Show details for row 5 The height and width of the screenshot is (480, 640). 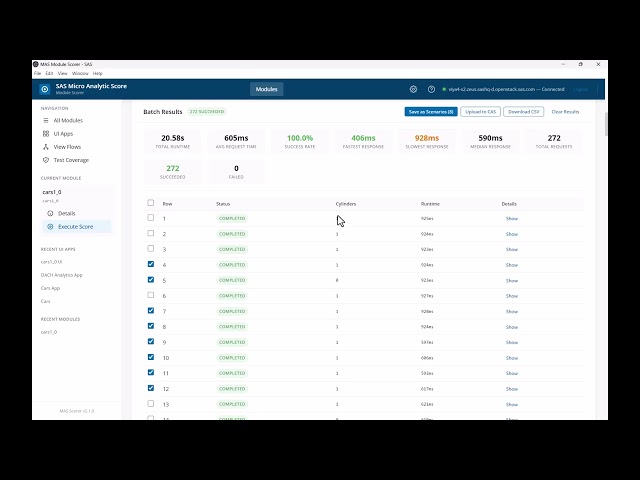click(512, 281)
